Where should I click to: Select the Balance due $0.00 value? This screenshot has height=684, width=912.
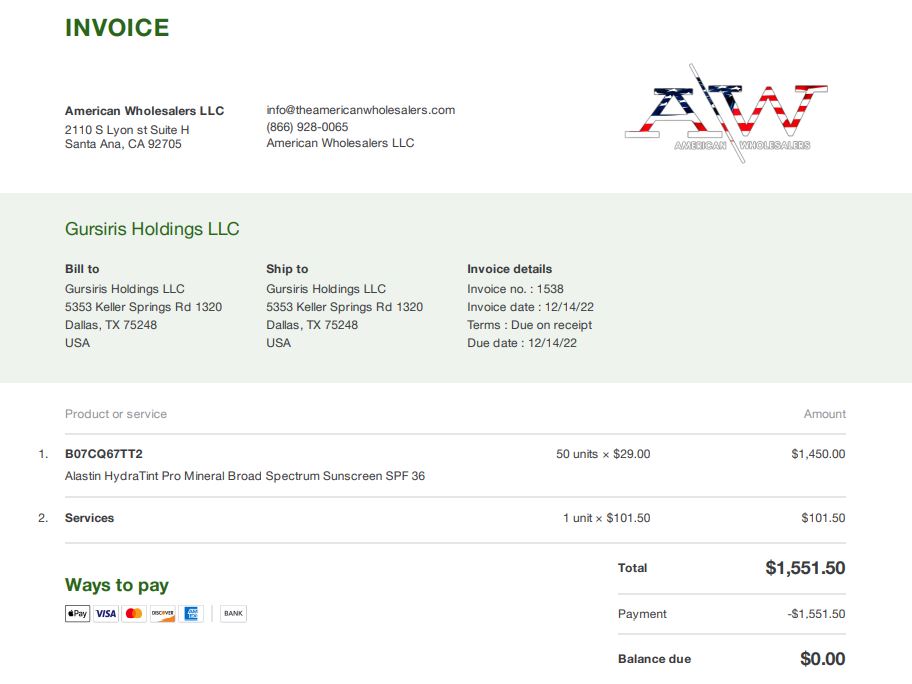click(x=822, y=659)
